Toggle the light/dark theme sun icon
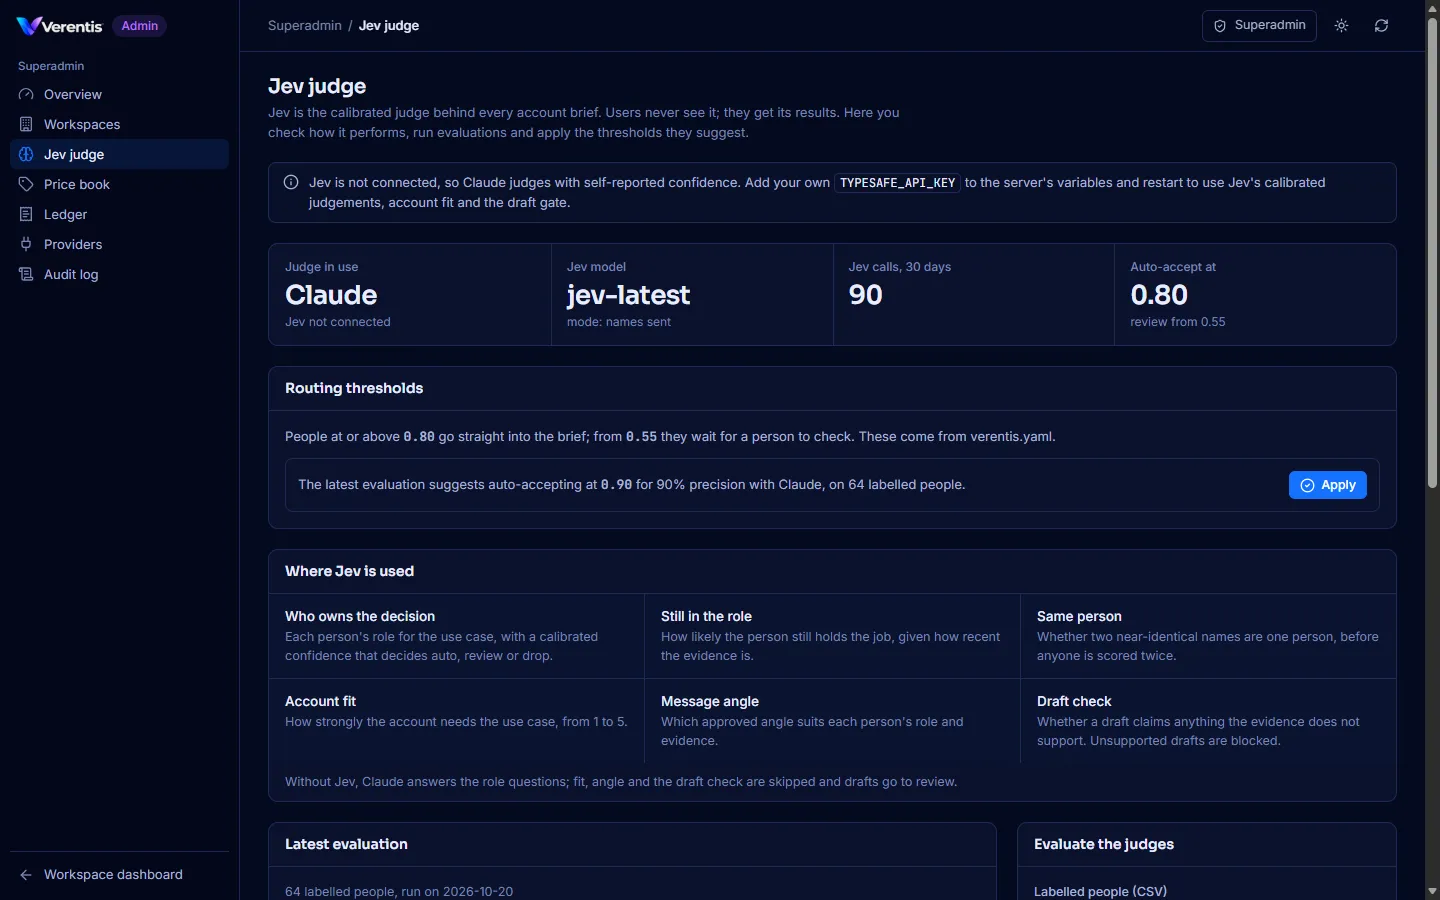The image size is (1440, 900). click(1342, 26)
